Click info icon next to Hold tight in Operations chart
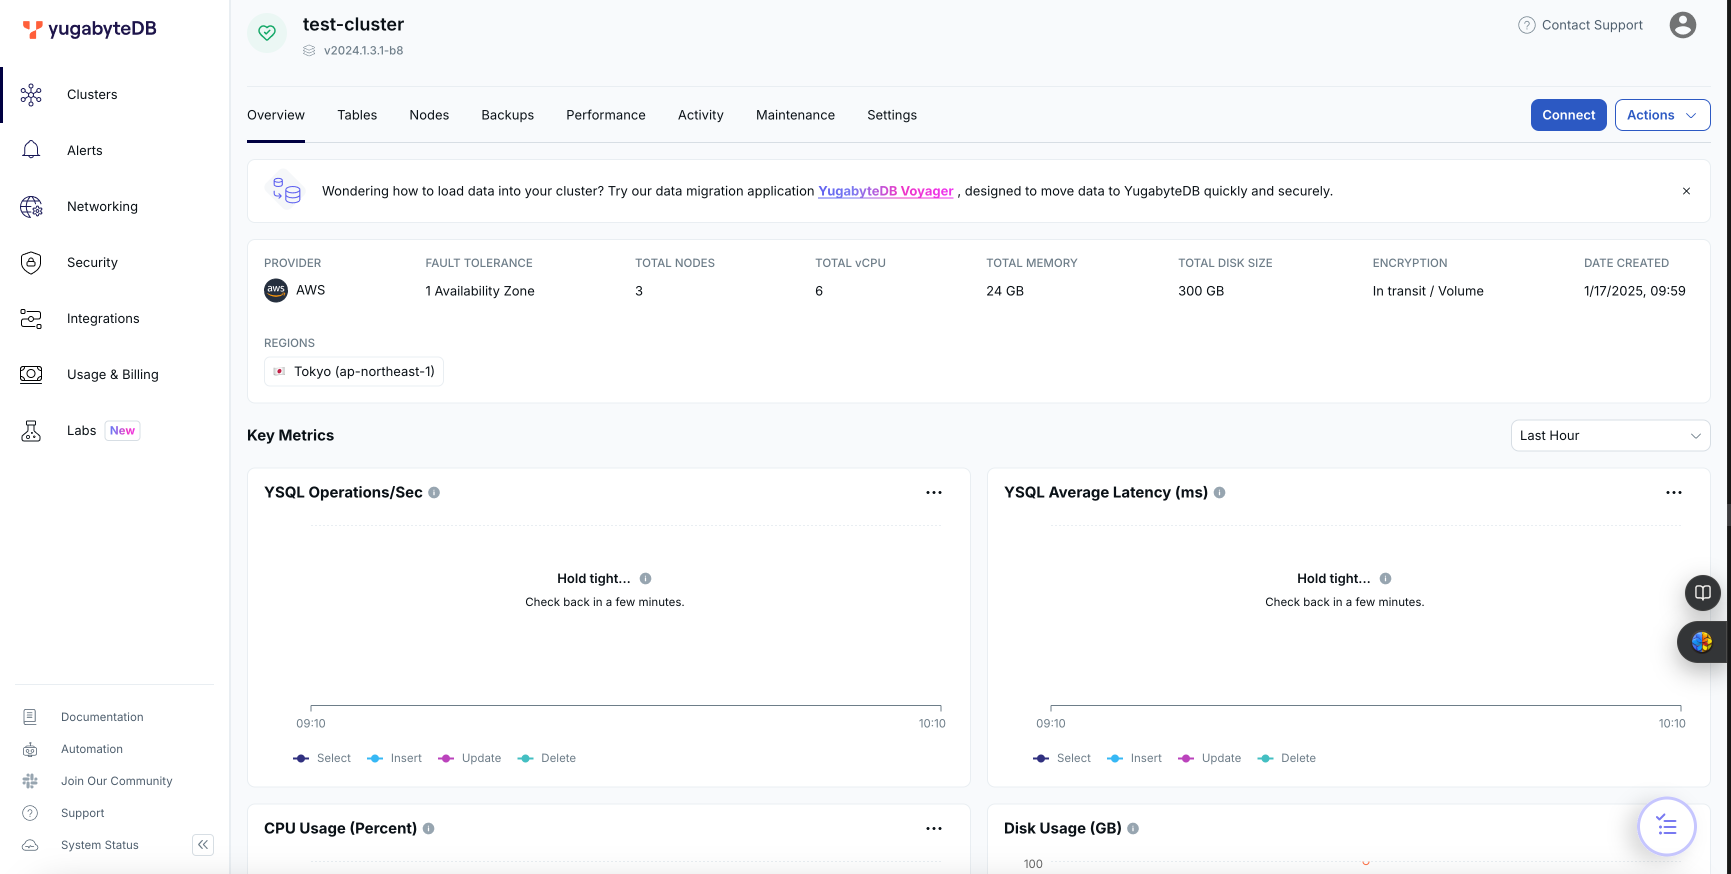Screen dimensions: 1731x874 pos(646,579)
